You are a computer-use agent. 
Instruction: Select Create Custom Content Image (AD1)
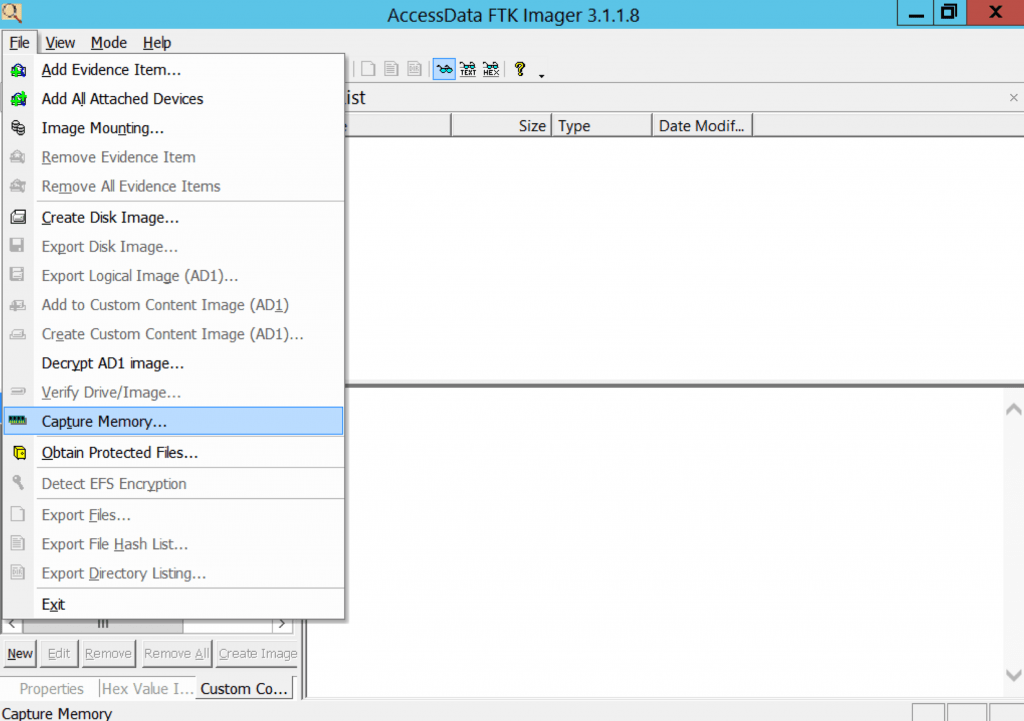click(173, 334)
